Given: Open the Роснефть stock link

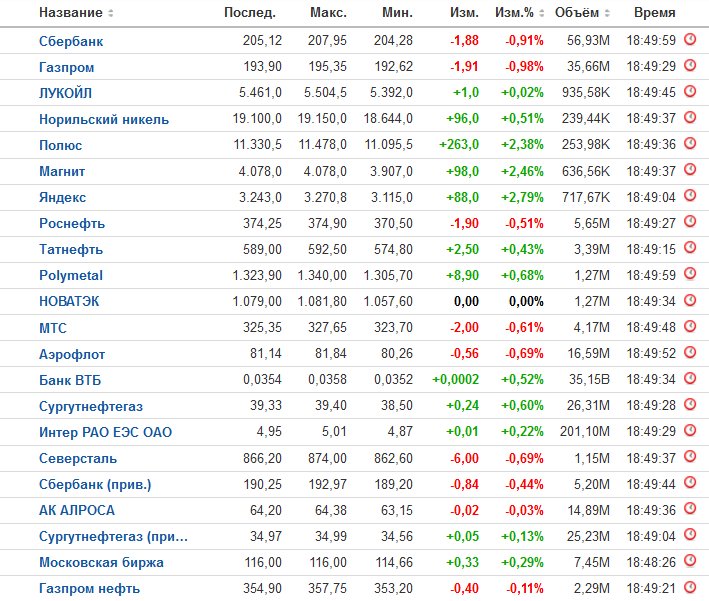Looking at the screenshot, I should coord(72,223).
